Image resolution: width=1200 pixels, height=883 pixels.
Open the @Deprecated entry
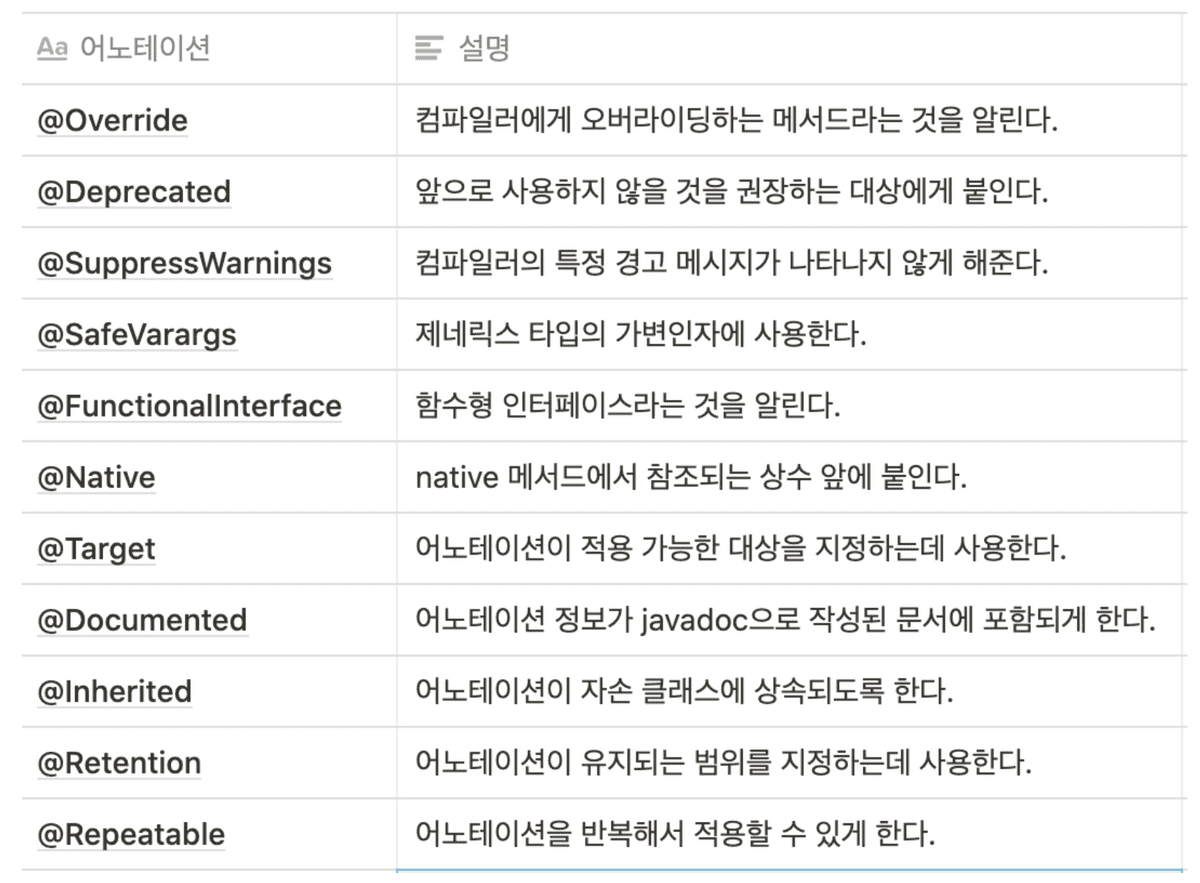pyautogui.click(x=134, y=192)
